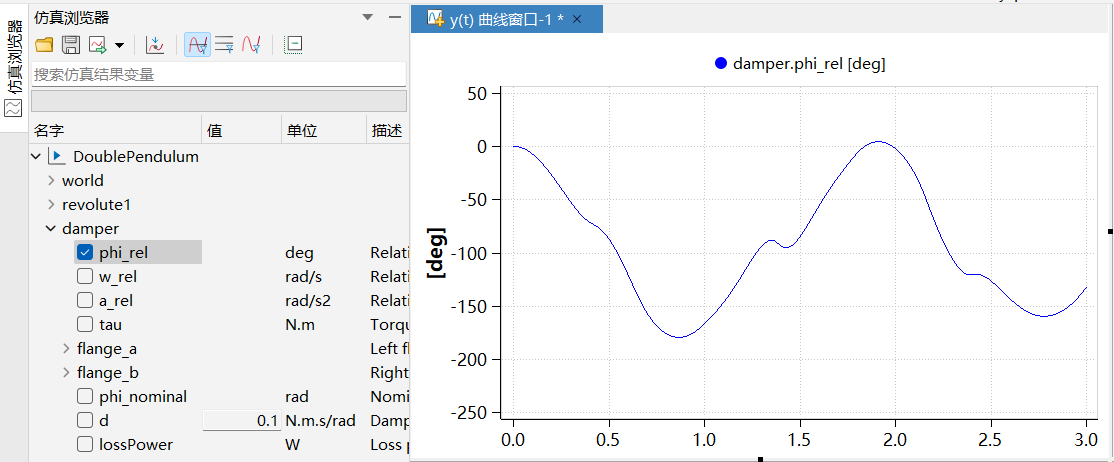Click the collapse all tree icon
1114x462 pixels.
coord(293,45)
